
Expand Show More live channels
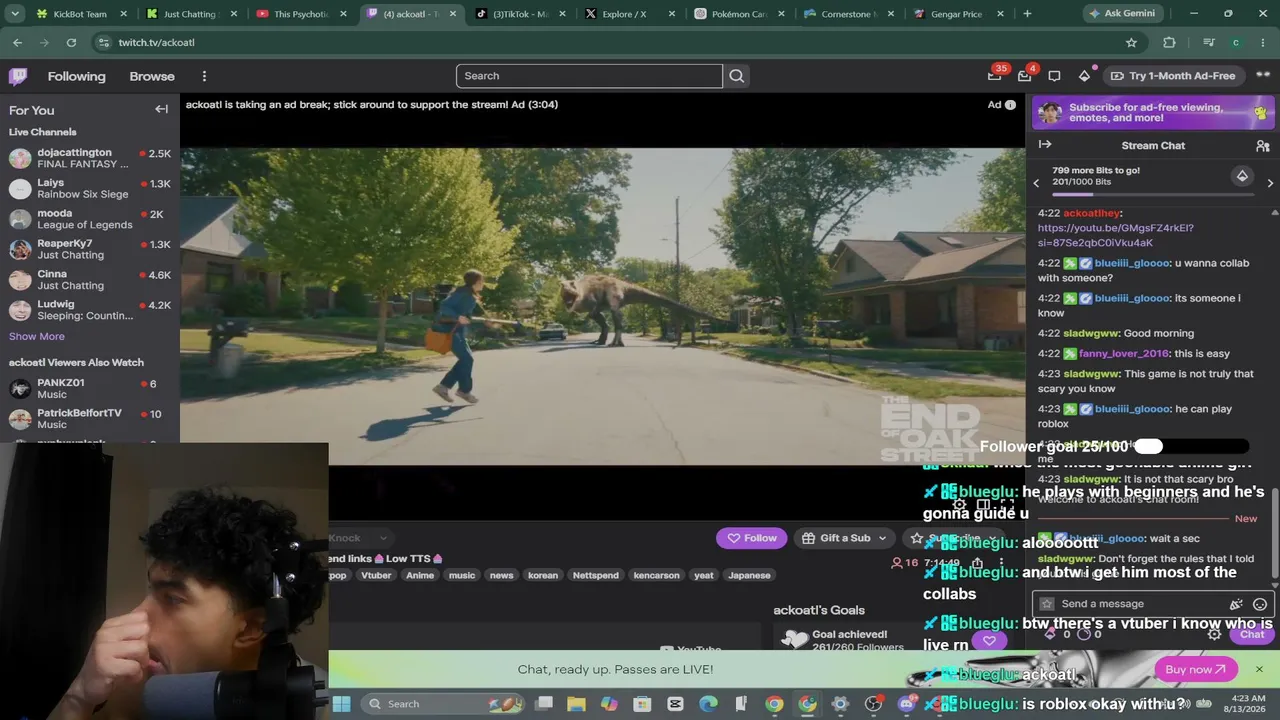point(37,337)
